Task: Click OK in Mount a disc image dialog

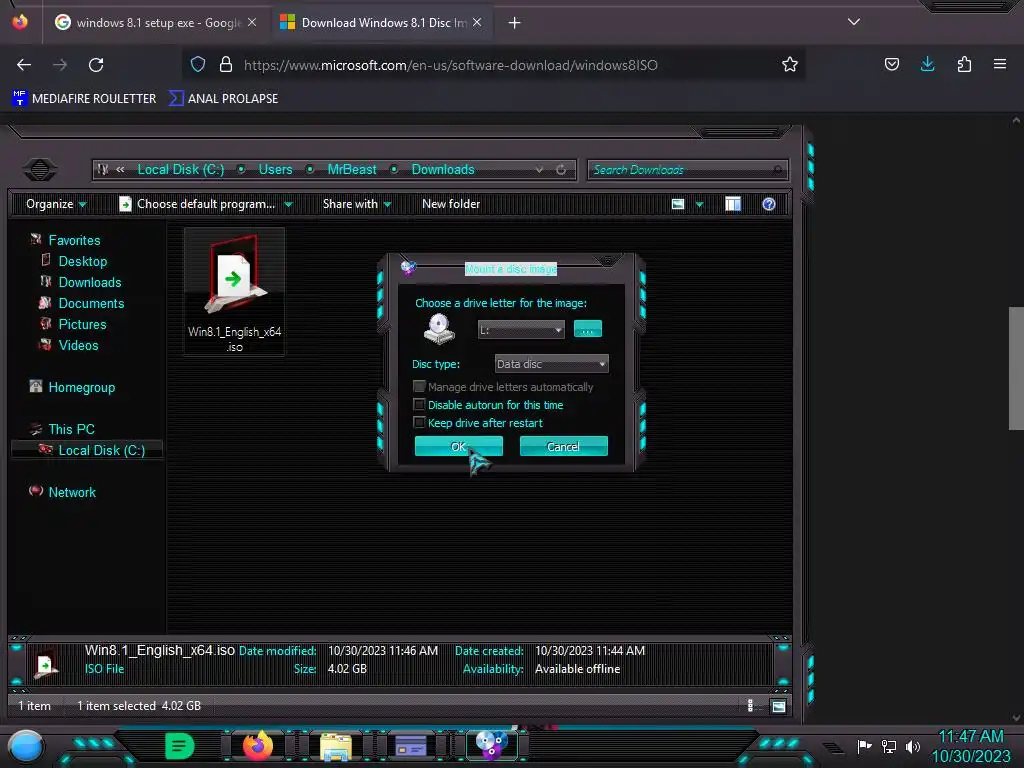Action: tap(458, 447)
